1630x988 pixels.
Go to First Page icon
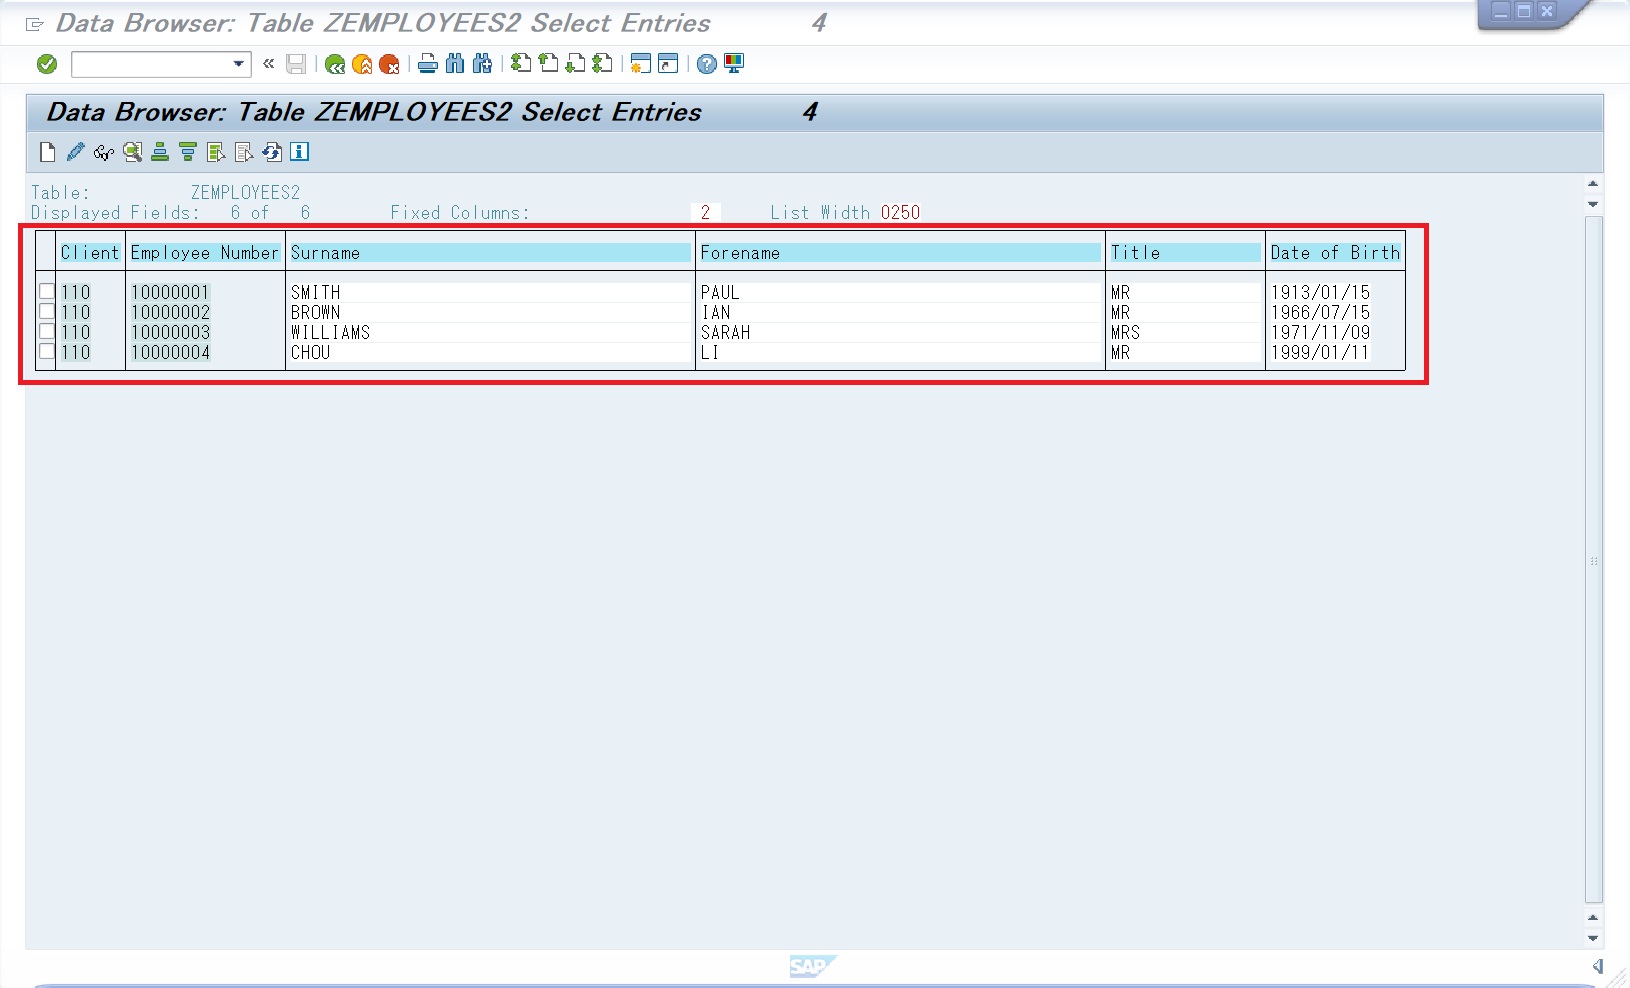coord(520,64)
